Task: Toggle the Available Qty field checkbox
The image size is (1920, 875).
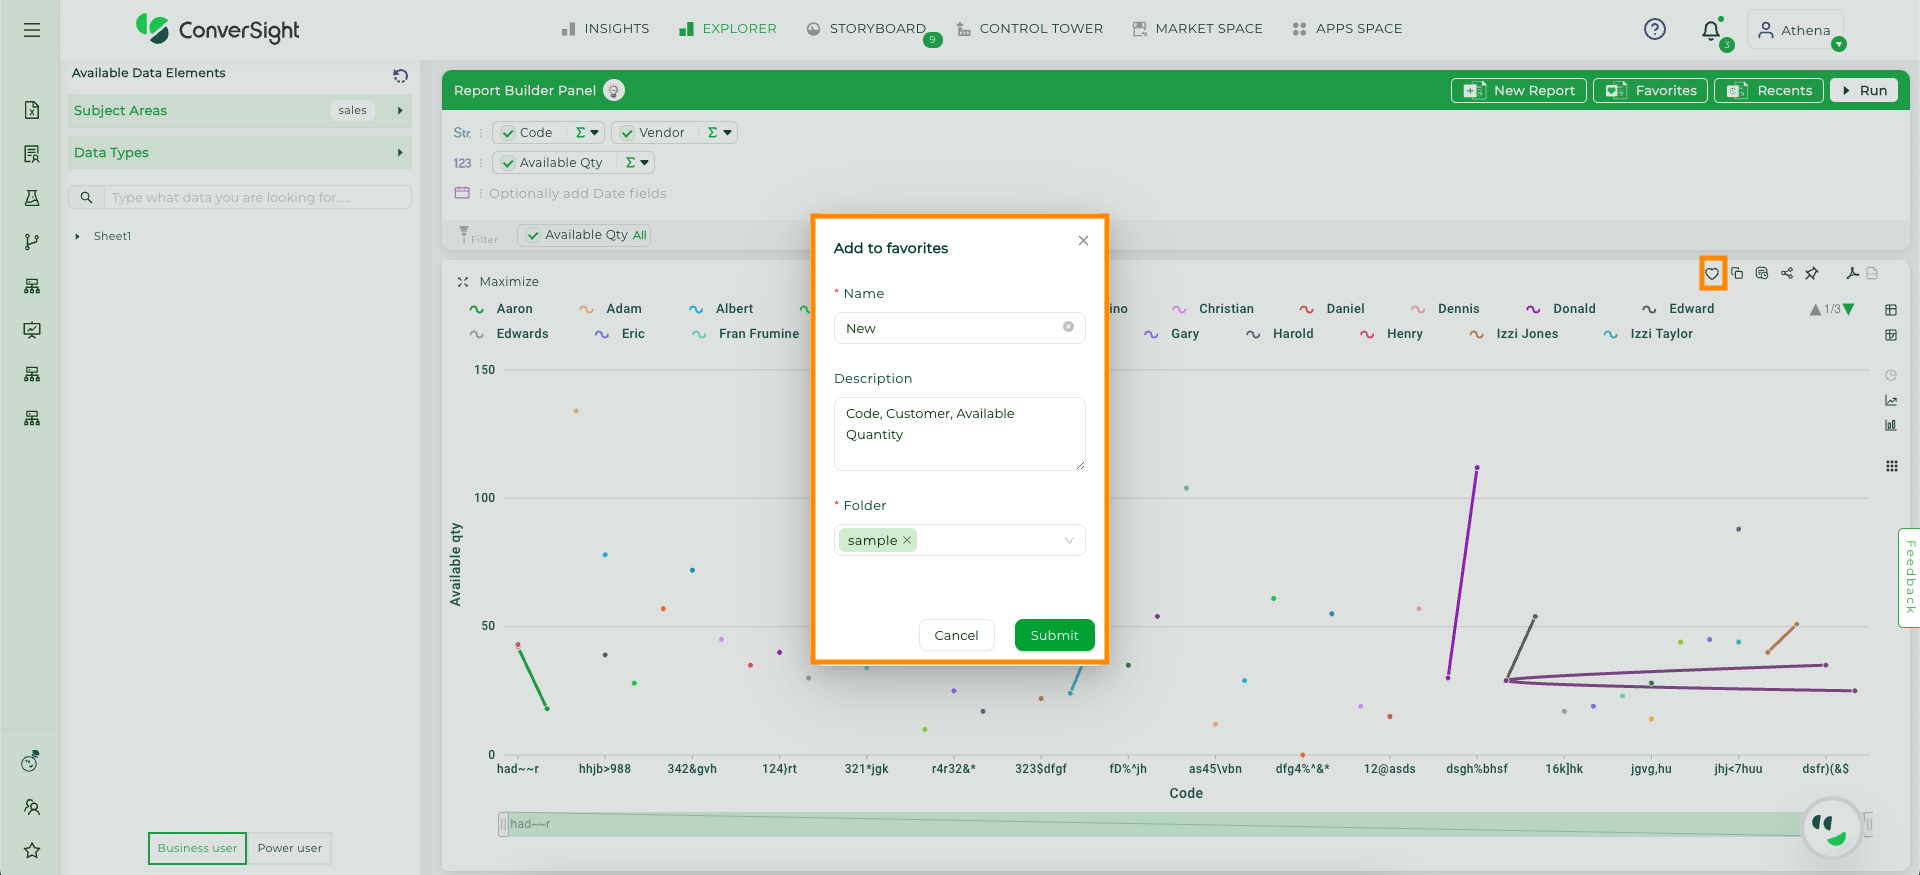Action: (508, 163)
